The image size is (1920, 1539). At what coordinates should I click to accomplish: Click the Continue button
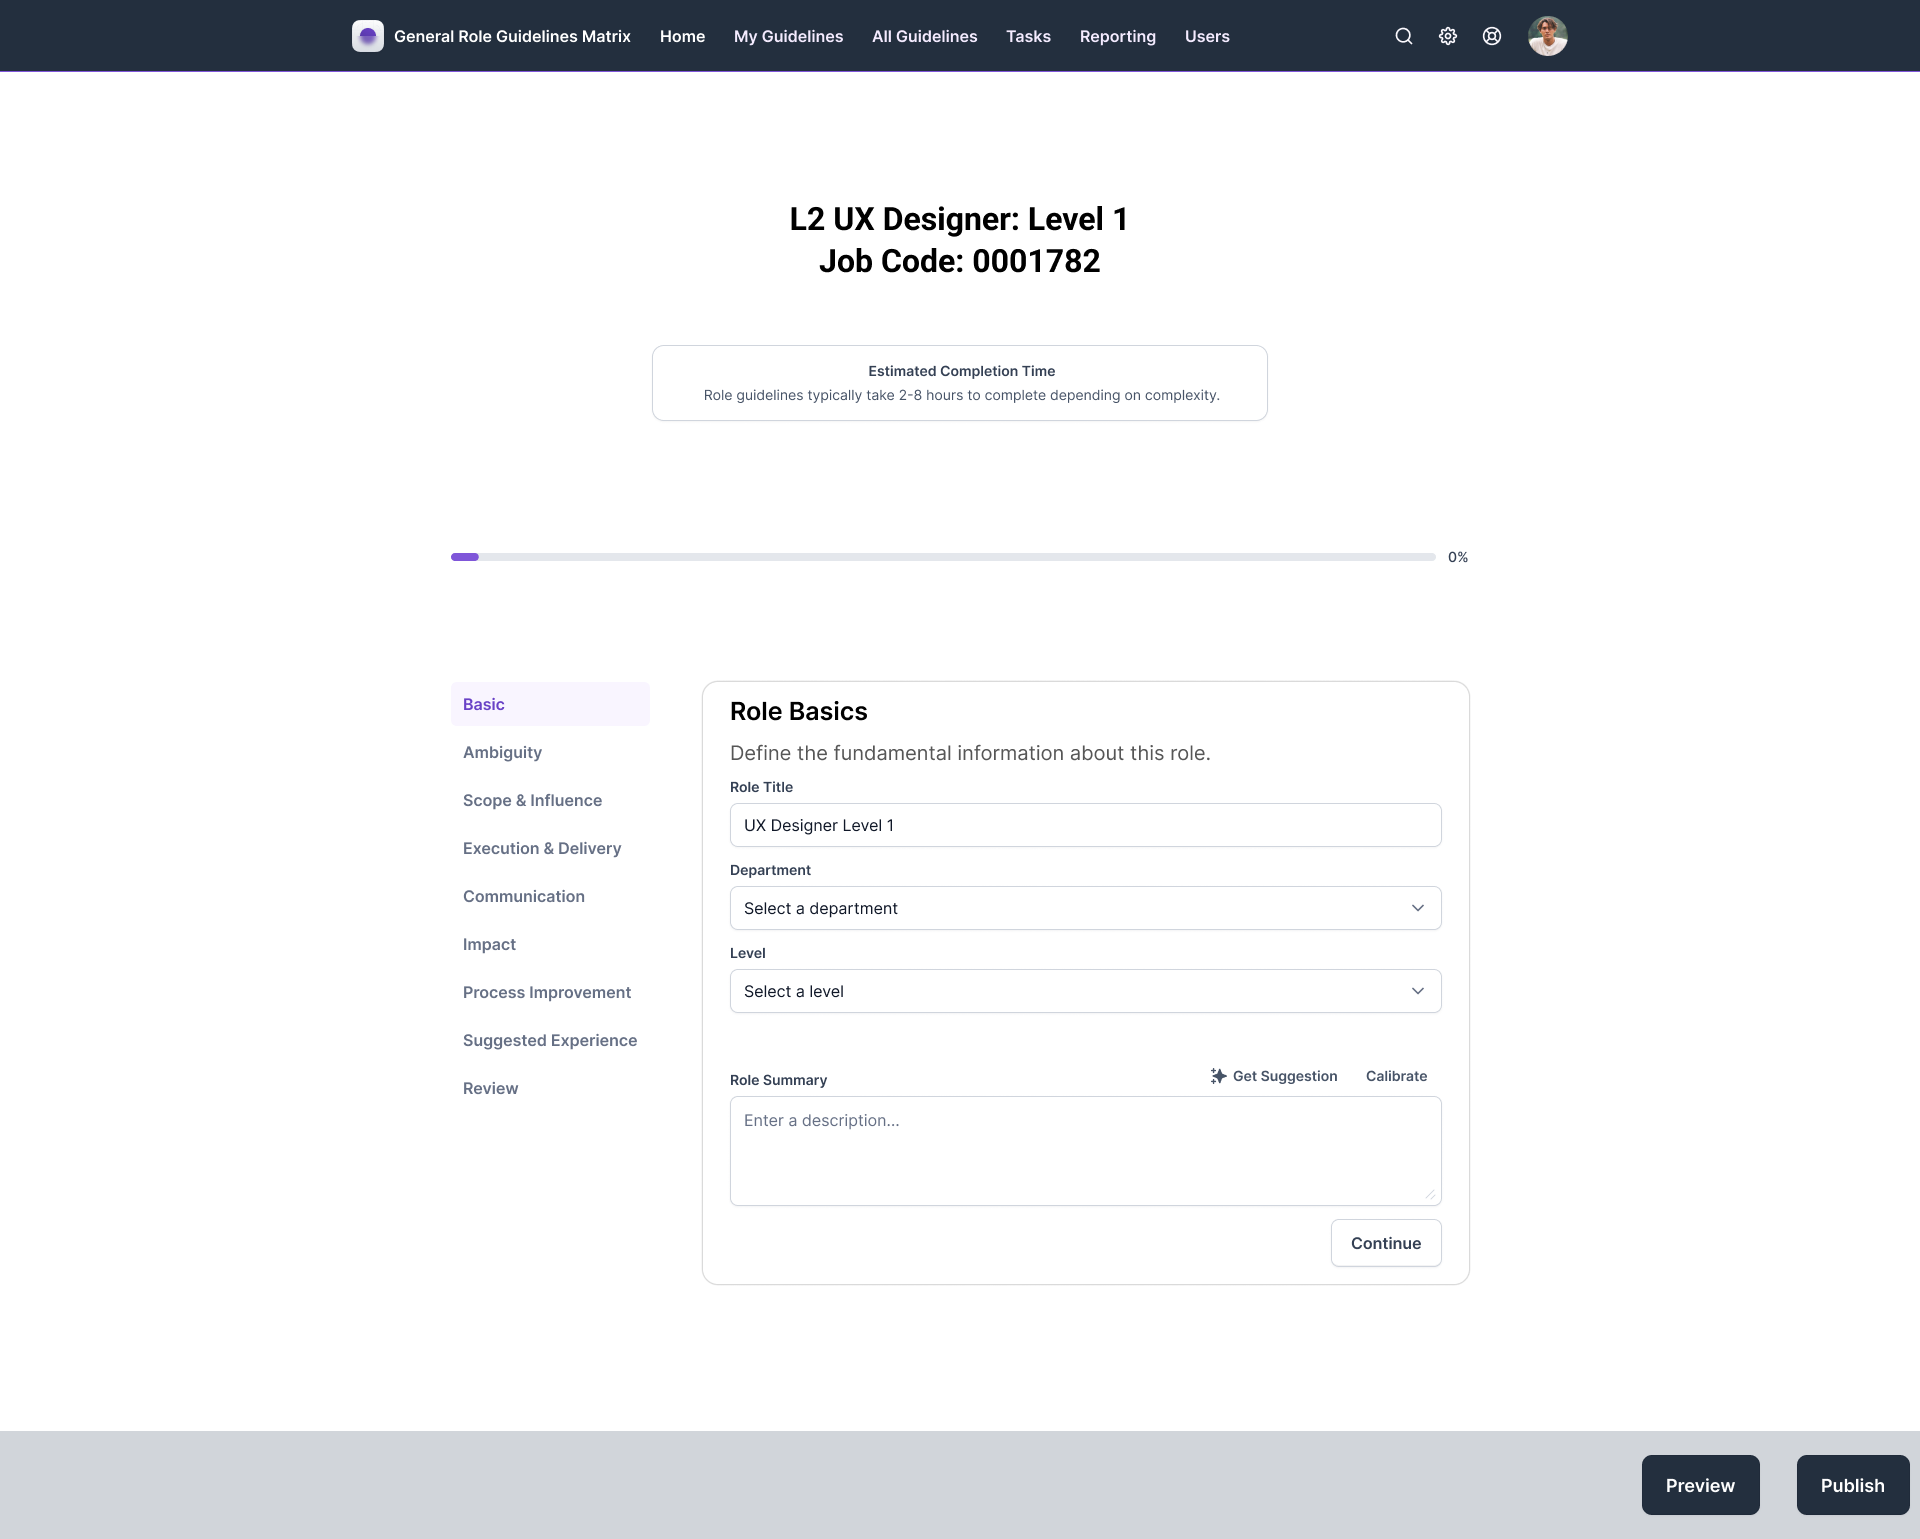pos(1386,1243)
